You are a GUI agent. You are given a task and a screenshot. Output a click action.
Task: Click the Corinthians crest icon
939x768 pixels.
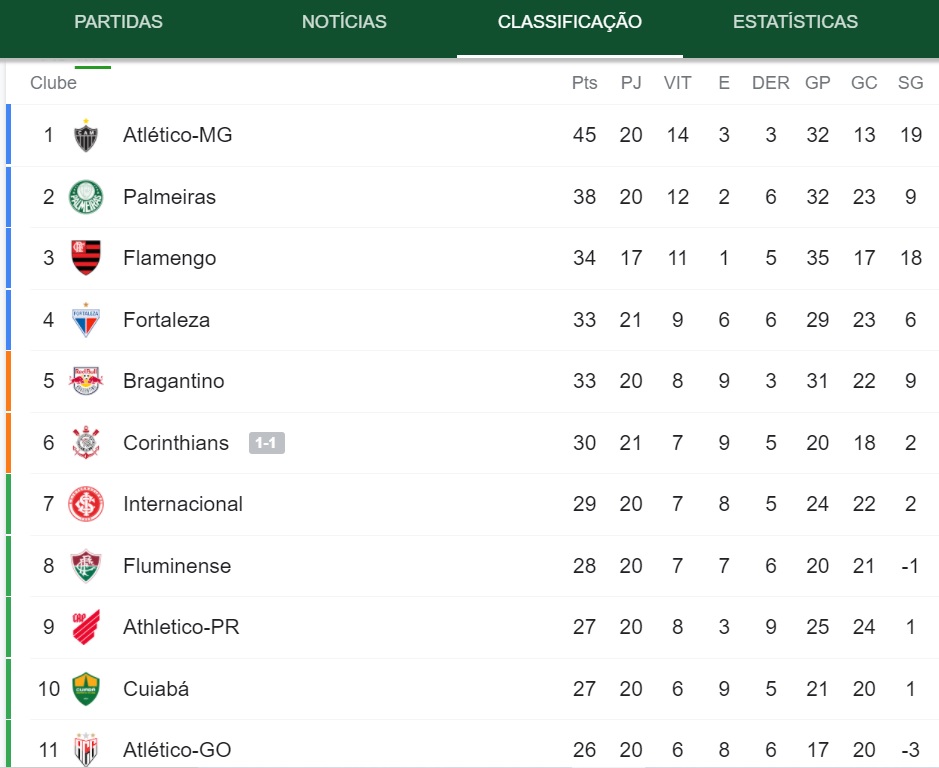[86, 443]
